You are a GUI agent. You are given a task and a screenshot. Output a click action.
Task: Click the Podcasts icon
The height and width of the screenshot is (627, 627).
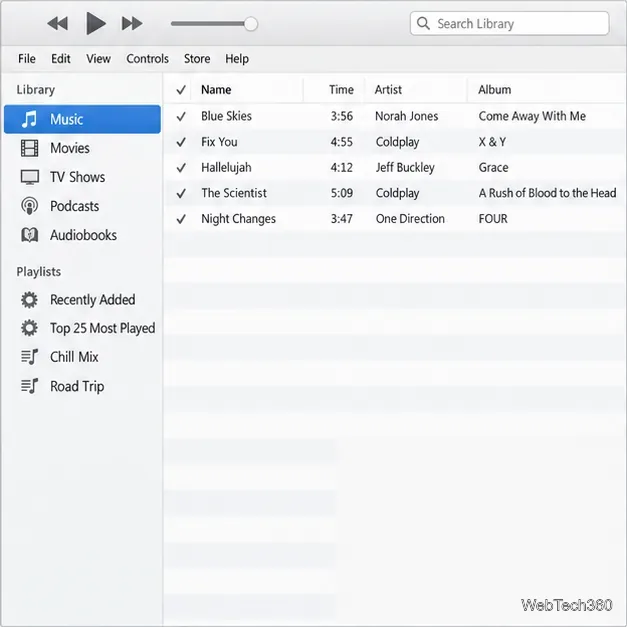pyautogui.click(x=30, y=206)
